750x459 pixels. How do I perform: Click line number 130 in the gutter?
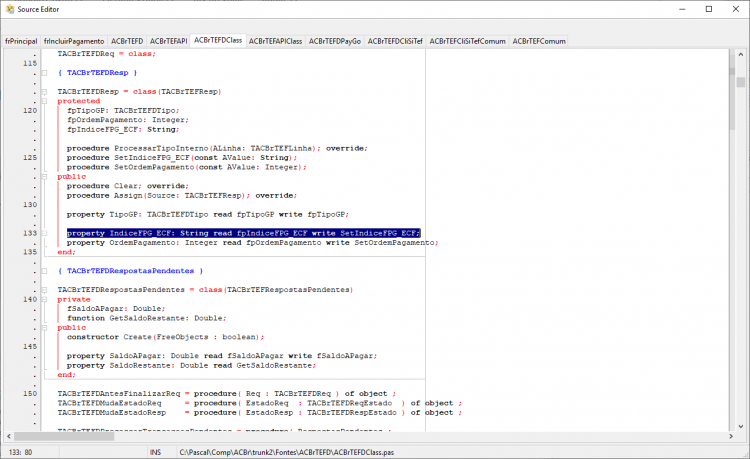pos(30,205)
